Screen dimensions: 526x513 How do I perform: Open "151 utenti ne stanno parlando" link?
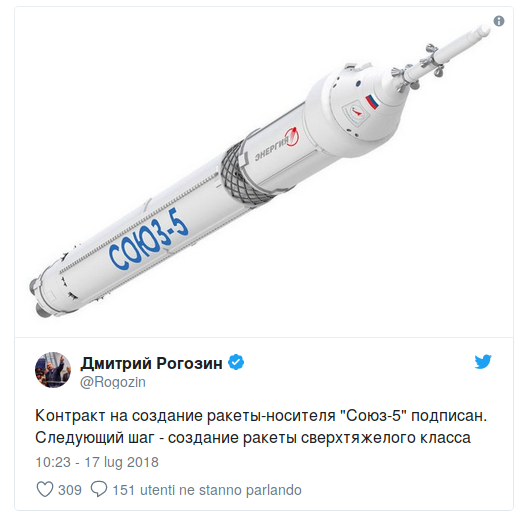click(207, 490)
